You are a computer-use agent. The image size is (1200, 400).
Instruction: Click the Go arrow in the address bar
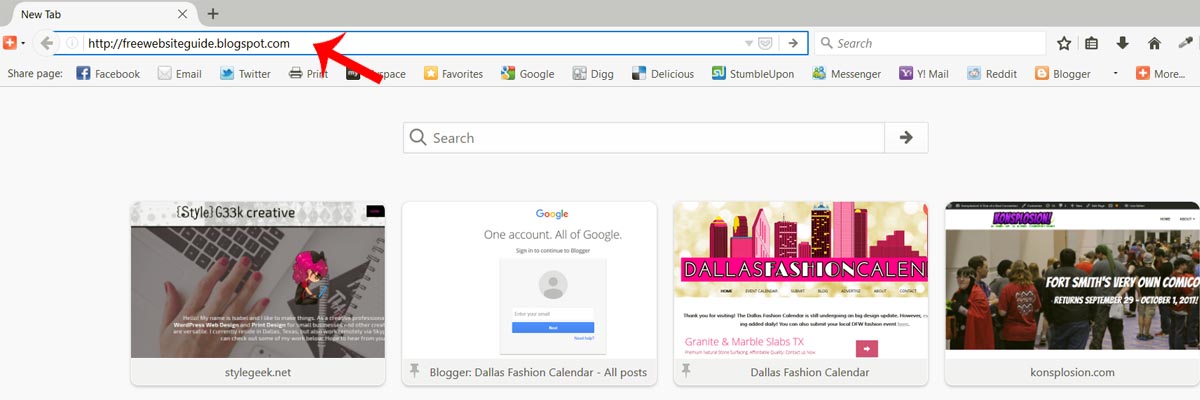[792, 43]
